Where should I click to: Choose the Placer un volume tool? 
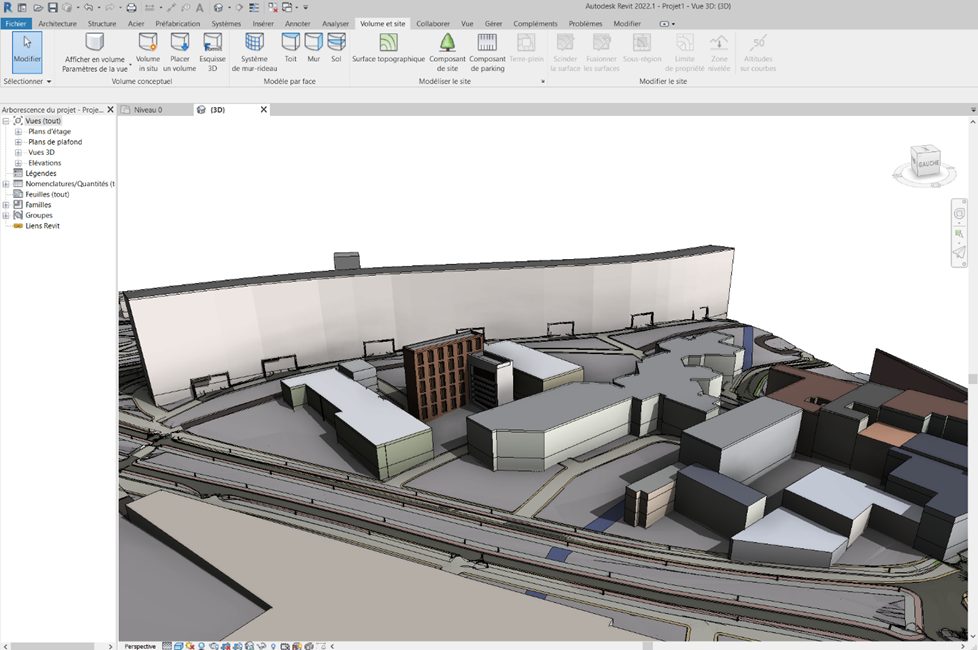[180, 49]
